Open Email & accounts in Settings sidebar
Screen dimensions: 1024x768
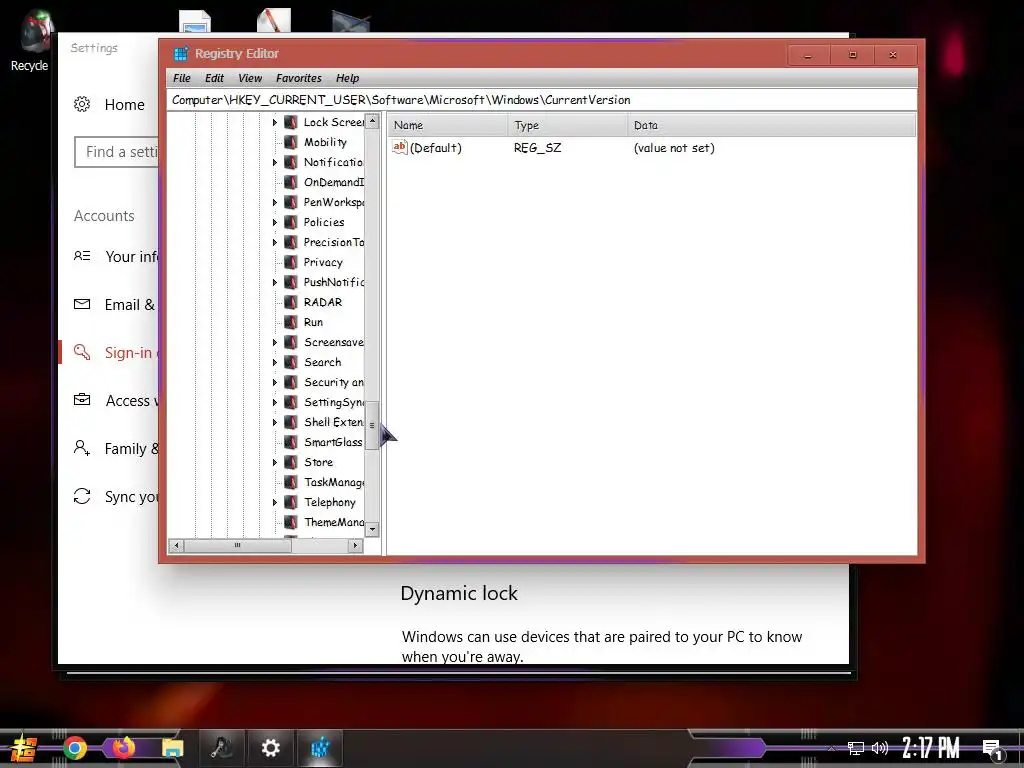tap(116, 304)
